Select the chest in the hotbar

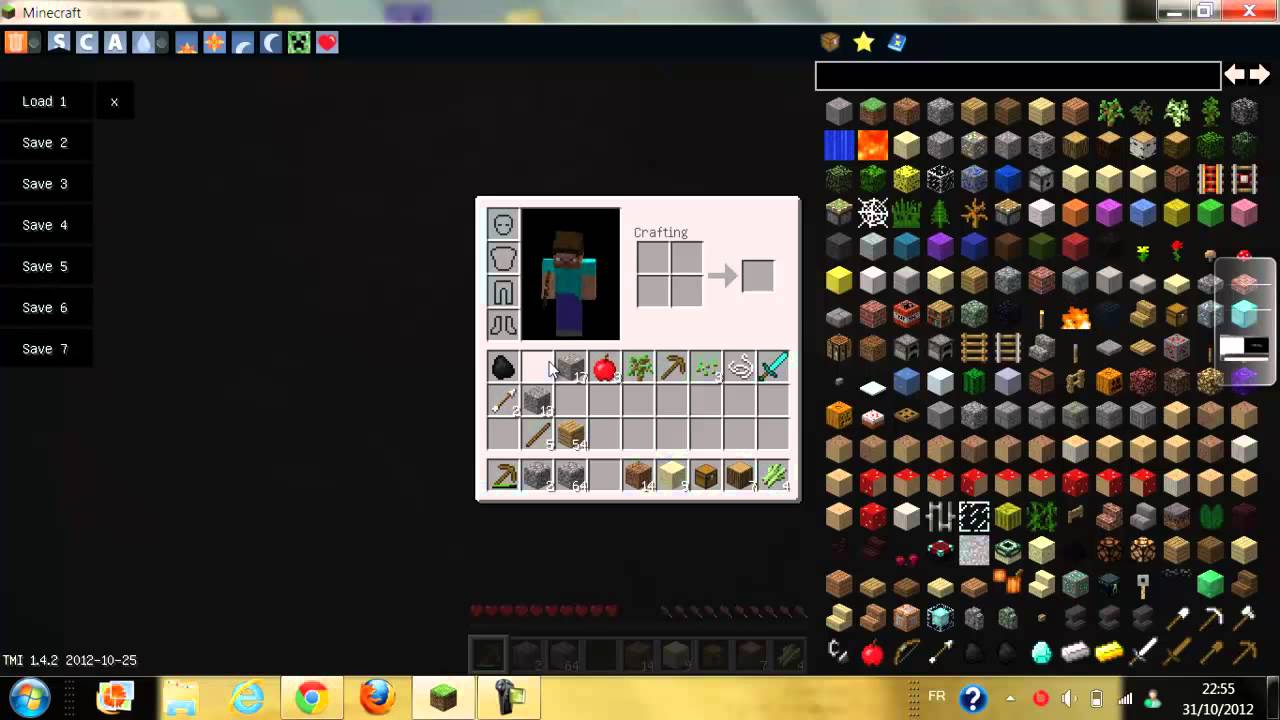coord(706,476)
